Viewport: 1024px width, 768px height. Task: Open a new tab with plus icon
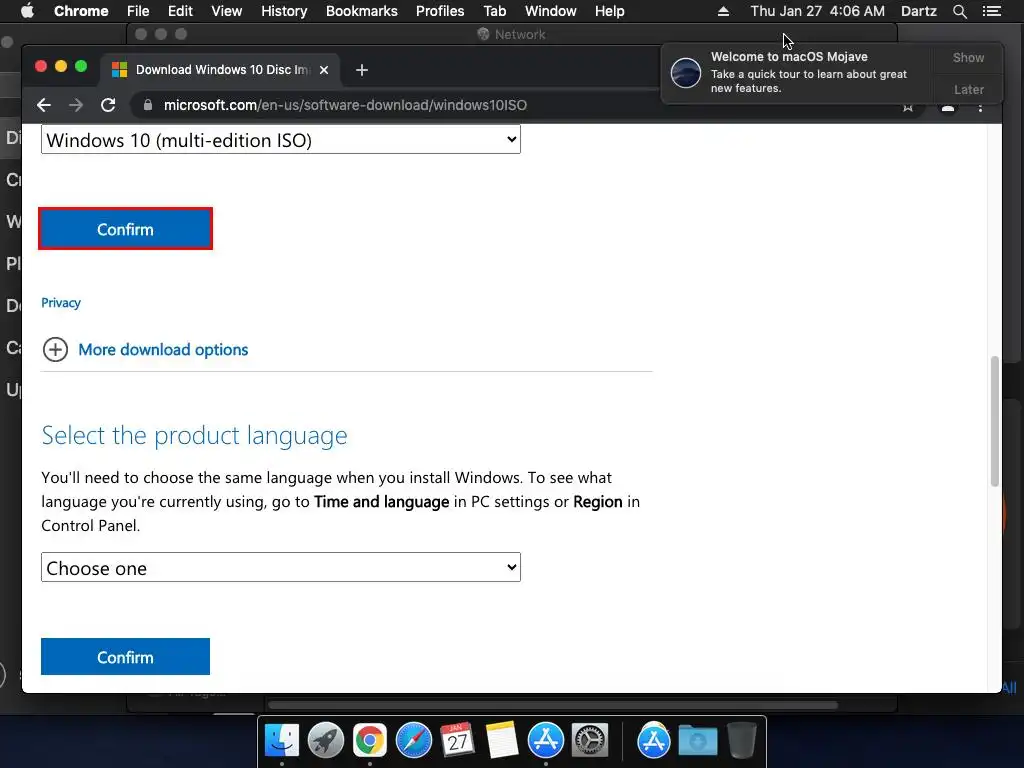pos(362,70)
